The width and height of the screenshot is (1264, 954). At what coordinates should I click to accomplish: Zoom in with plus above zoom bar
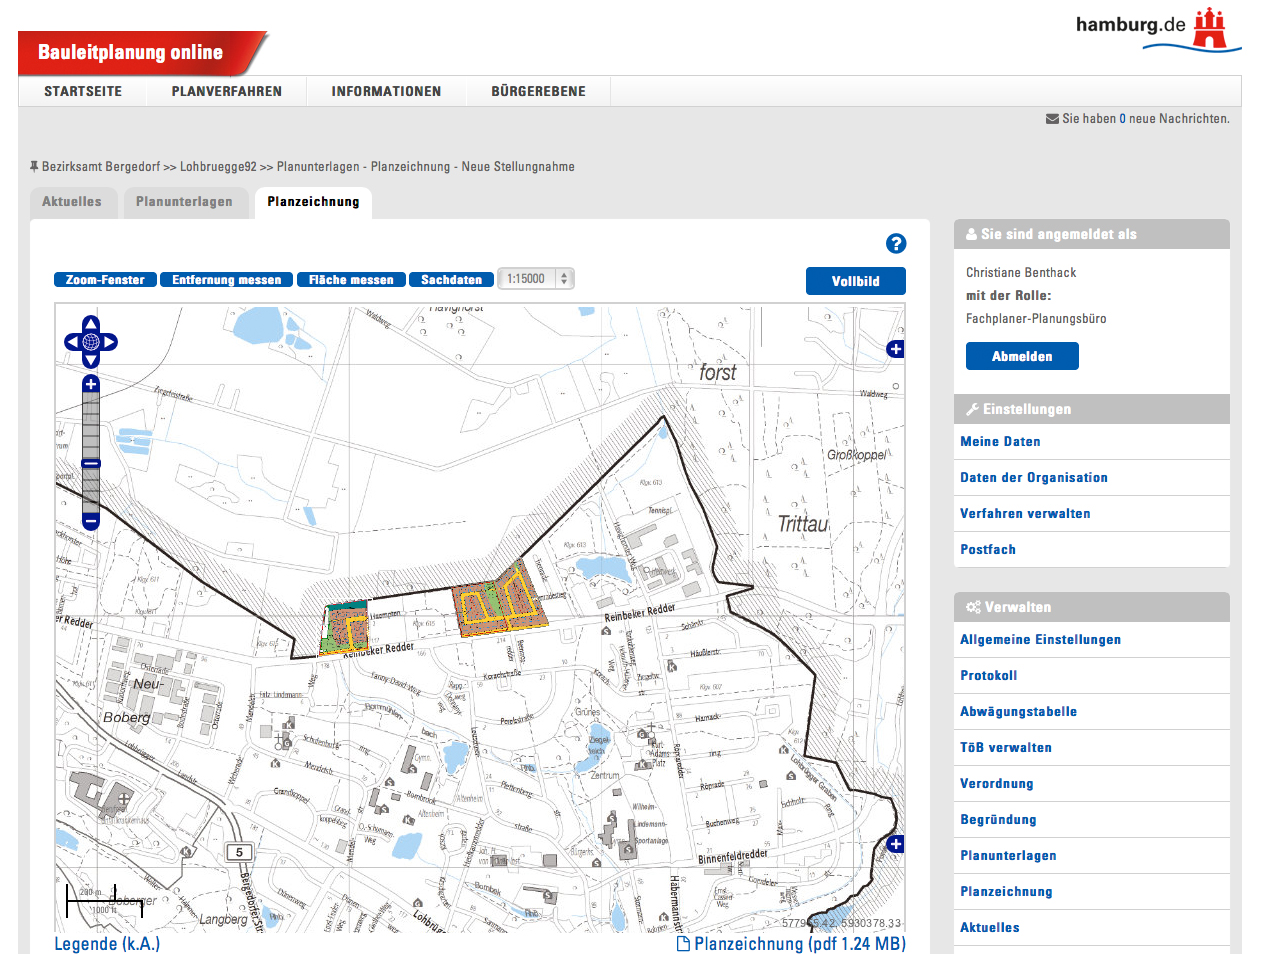click(91, 384)
